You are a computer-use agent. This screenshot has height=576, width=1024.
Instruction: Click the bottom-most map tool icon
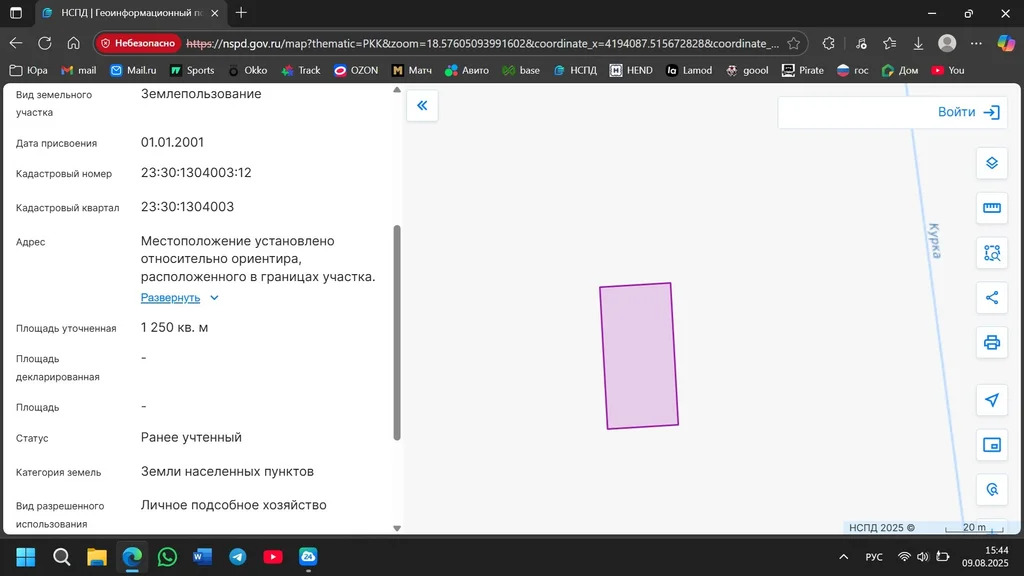point(991,490)
